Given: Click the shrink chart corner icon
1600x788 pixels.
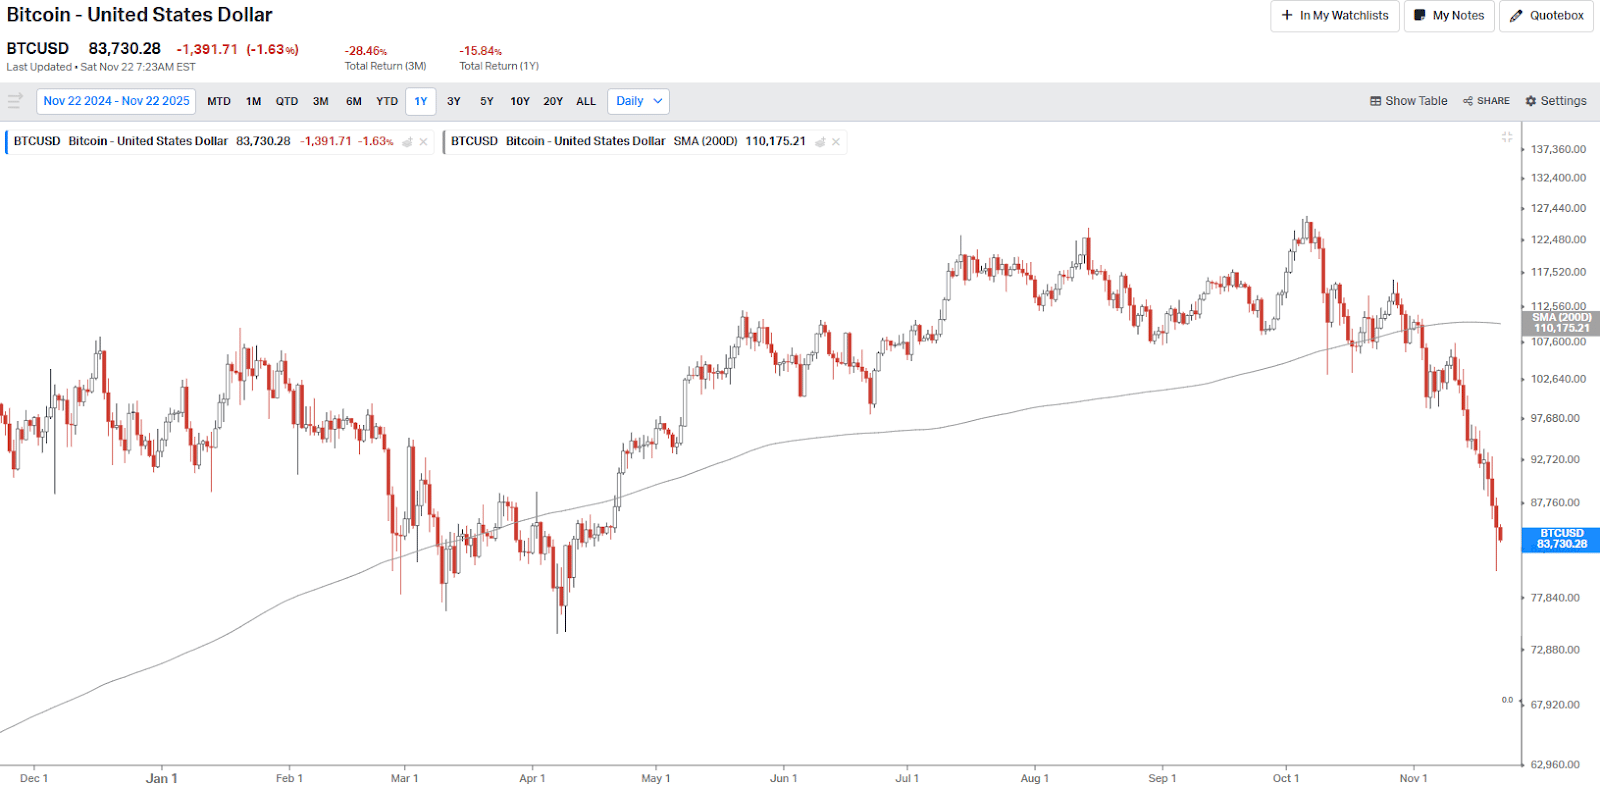Looking at the screenshot, I should tap(1507, 137).
